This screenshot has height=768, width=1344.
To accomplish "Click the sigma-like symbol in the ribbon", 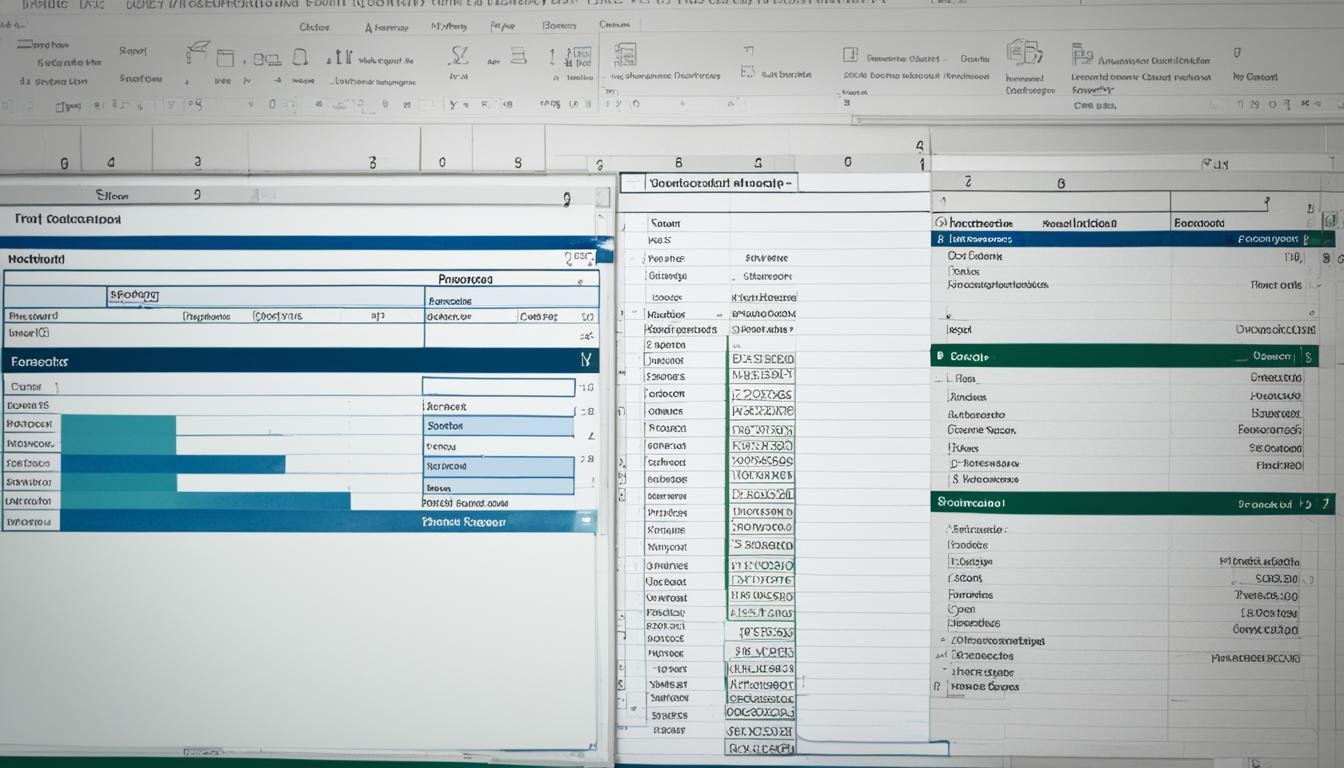I will click(459, 55).
